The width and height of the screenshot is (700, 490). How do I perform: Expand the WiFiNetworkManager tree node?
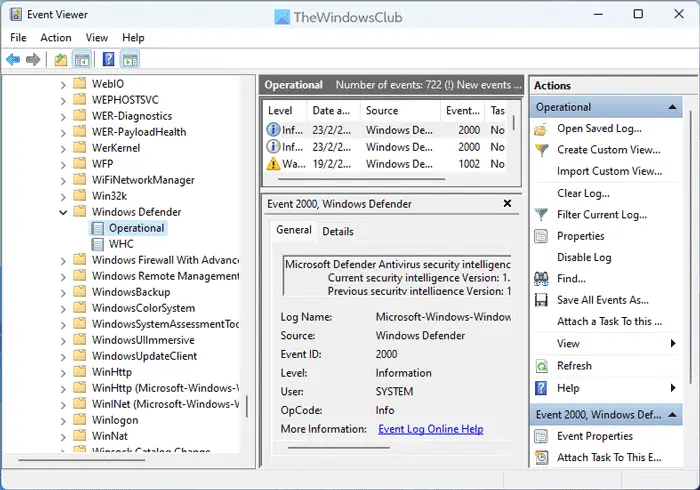pos(63,181)
